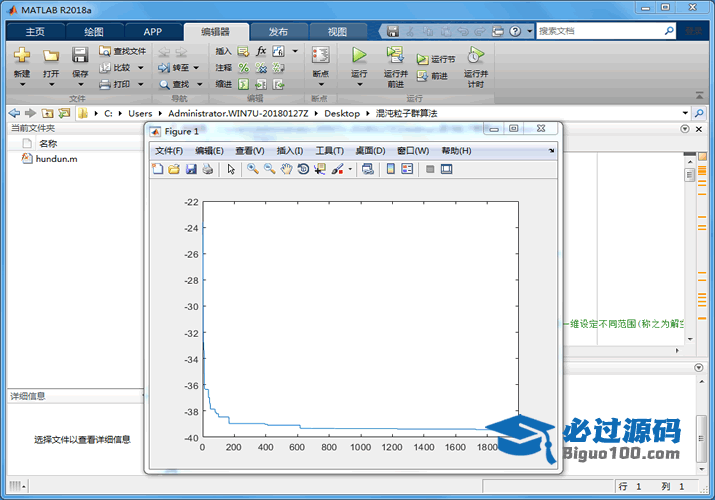
Task: Select the Zoom In magnifier tool
Action: 253,169
